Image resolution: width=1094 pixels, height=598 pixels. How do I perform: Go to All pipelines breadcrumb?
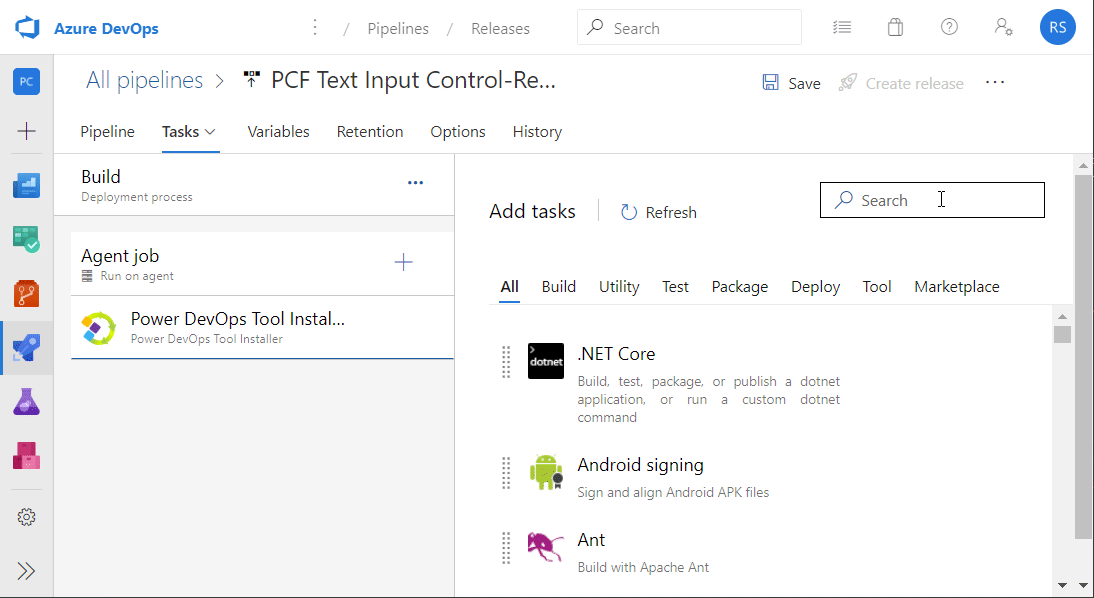[144, 80]
